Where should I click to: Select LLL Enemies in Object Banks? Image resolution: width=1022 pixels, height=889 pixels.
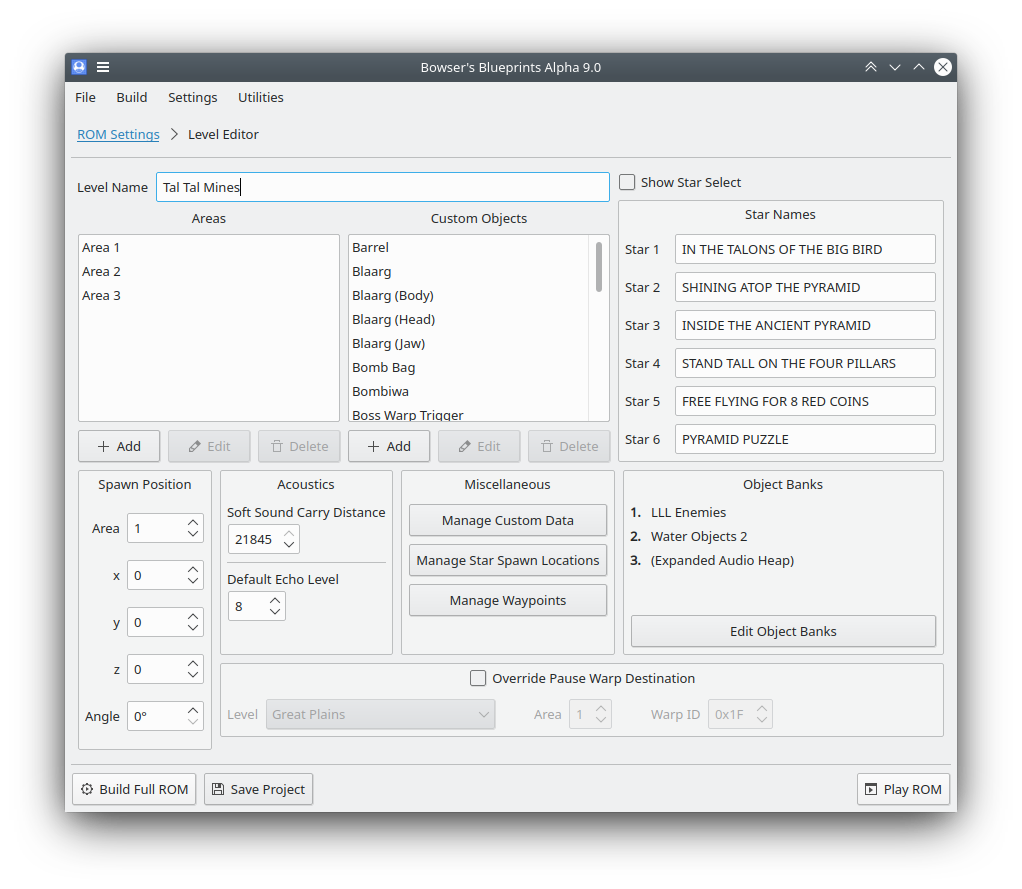[x=688, y=512]
